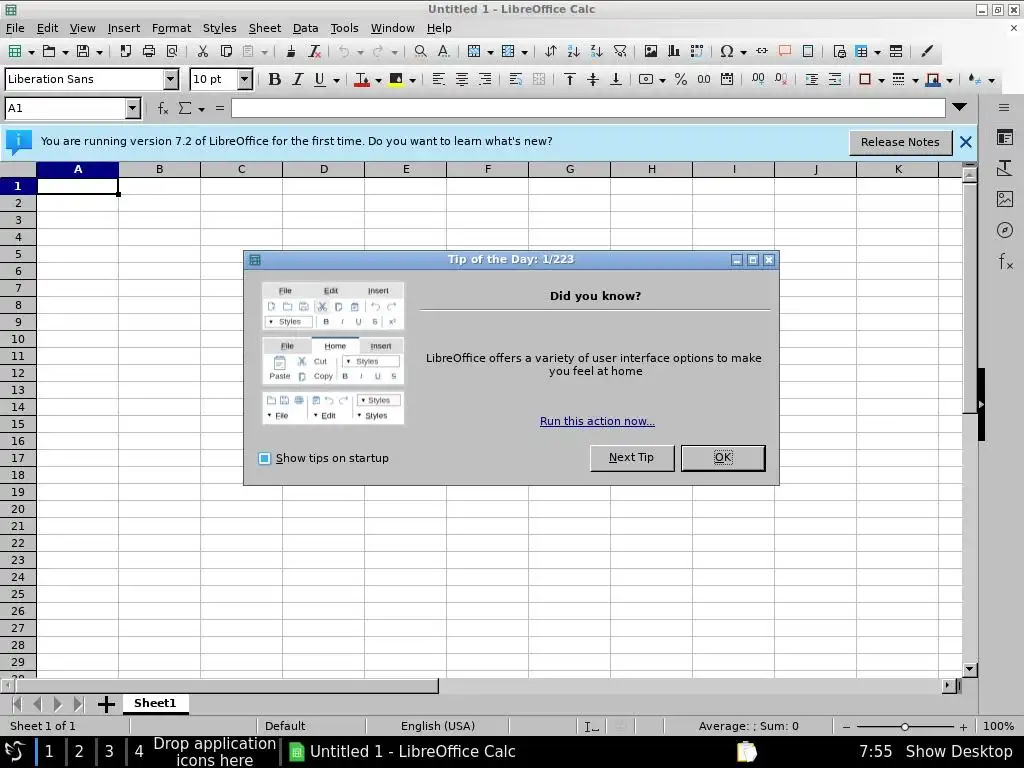Open Borders dropdown arrow
1024x768 pixels.
881,80
